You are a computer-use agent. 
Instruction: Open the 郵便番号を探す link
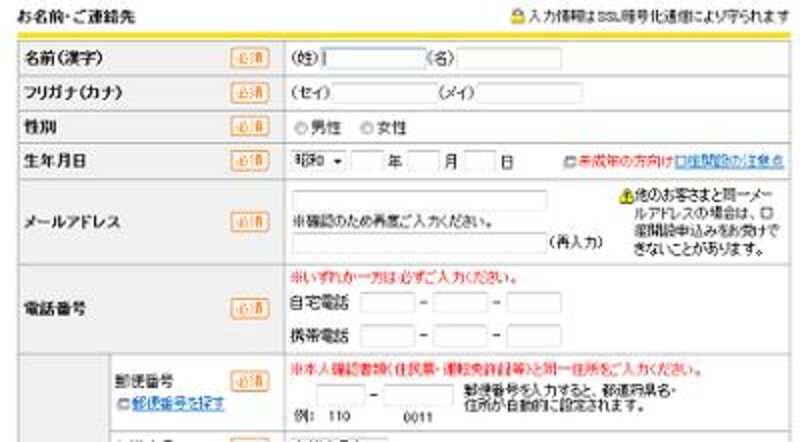pyautogui.click(x=178, y=404)
